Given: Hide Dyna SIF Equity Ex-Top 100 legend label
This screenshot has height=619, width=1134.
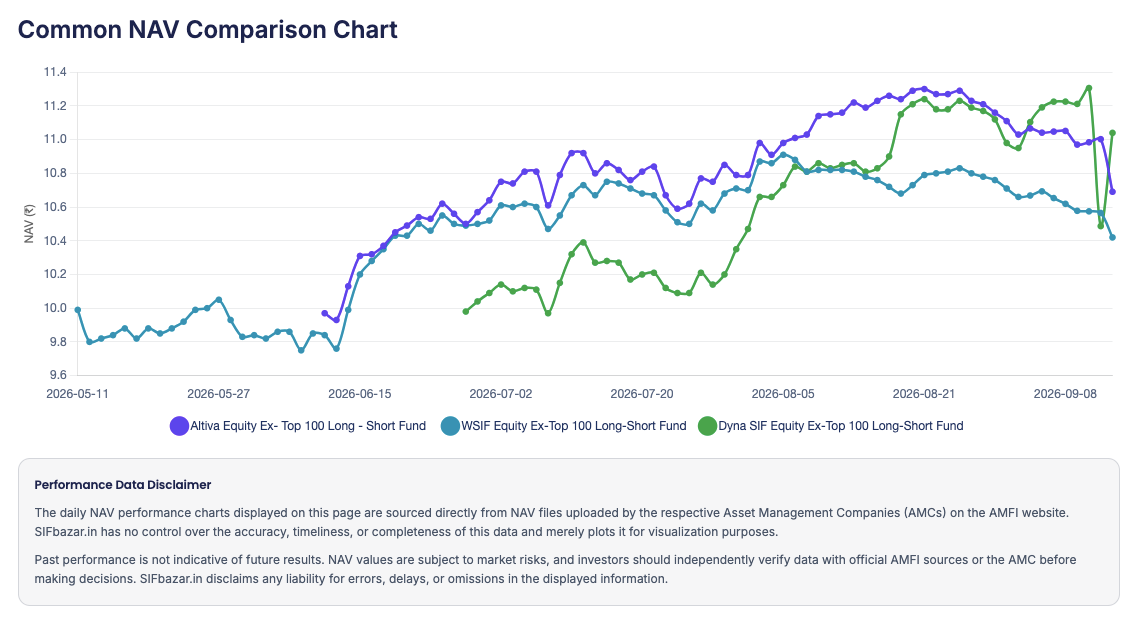Looking at the screenshot, I should point(841,426).
